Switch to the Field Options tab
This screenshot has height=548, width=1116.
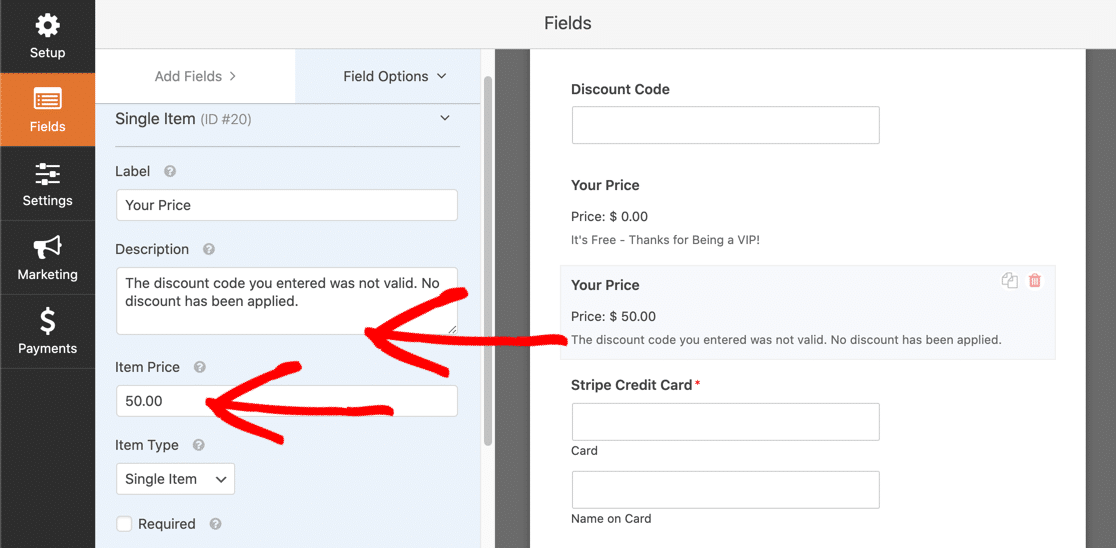pyautogui.click(x=388, y=76)
